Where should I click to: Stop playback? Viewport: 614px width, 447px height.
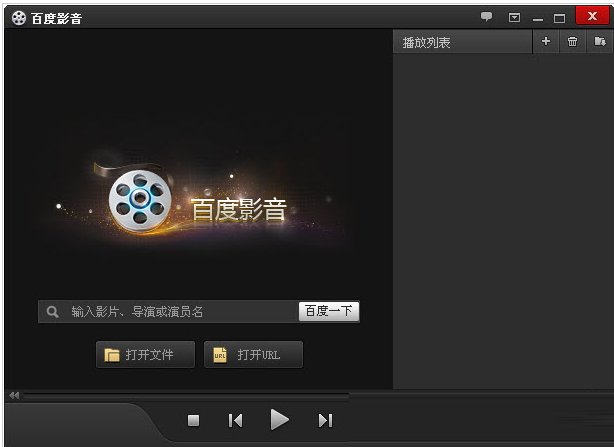(194, 421)
